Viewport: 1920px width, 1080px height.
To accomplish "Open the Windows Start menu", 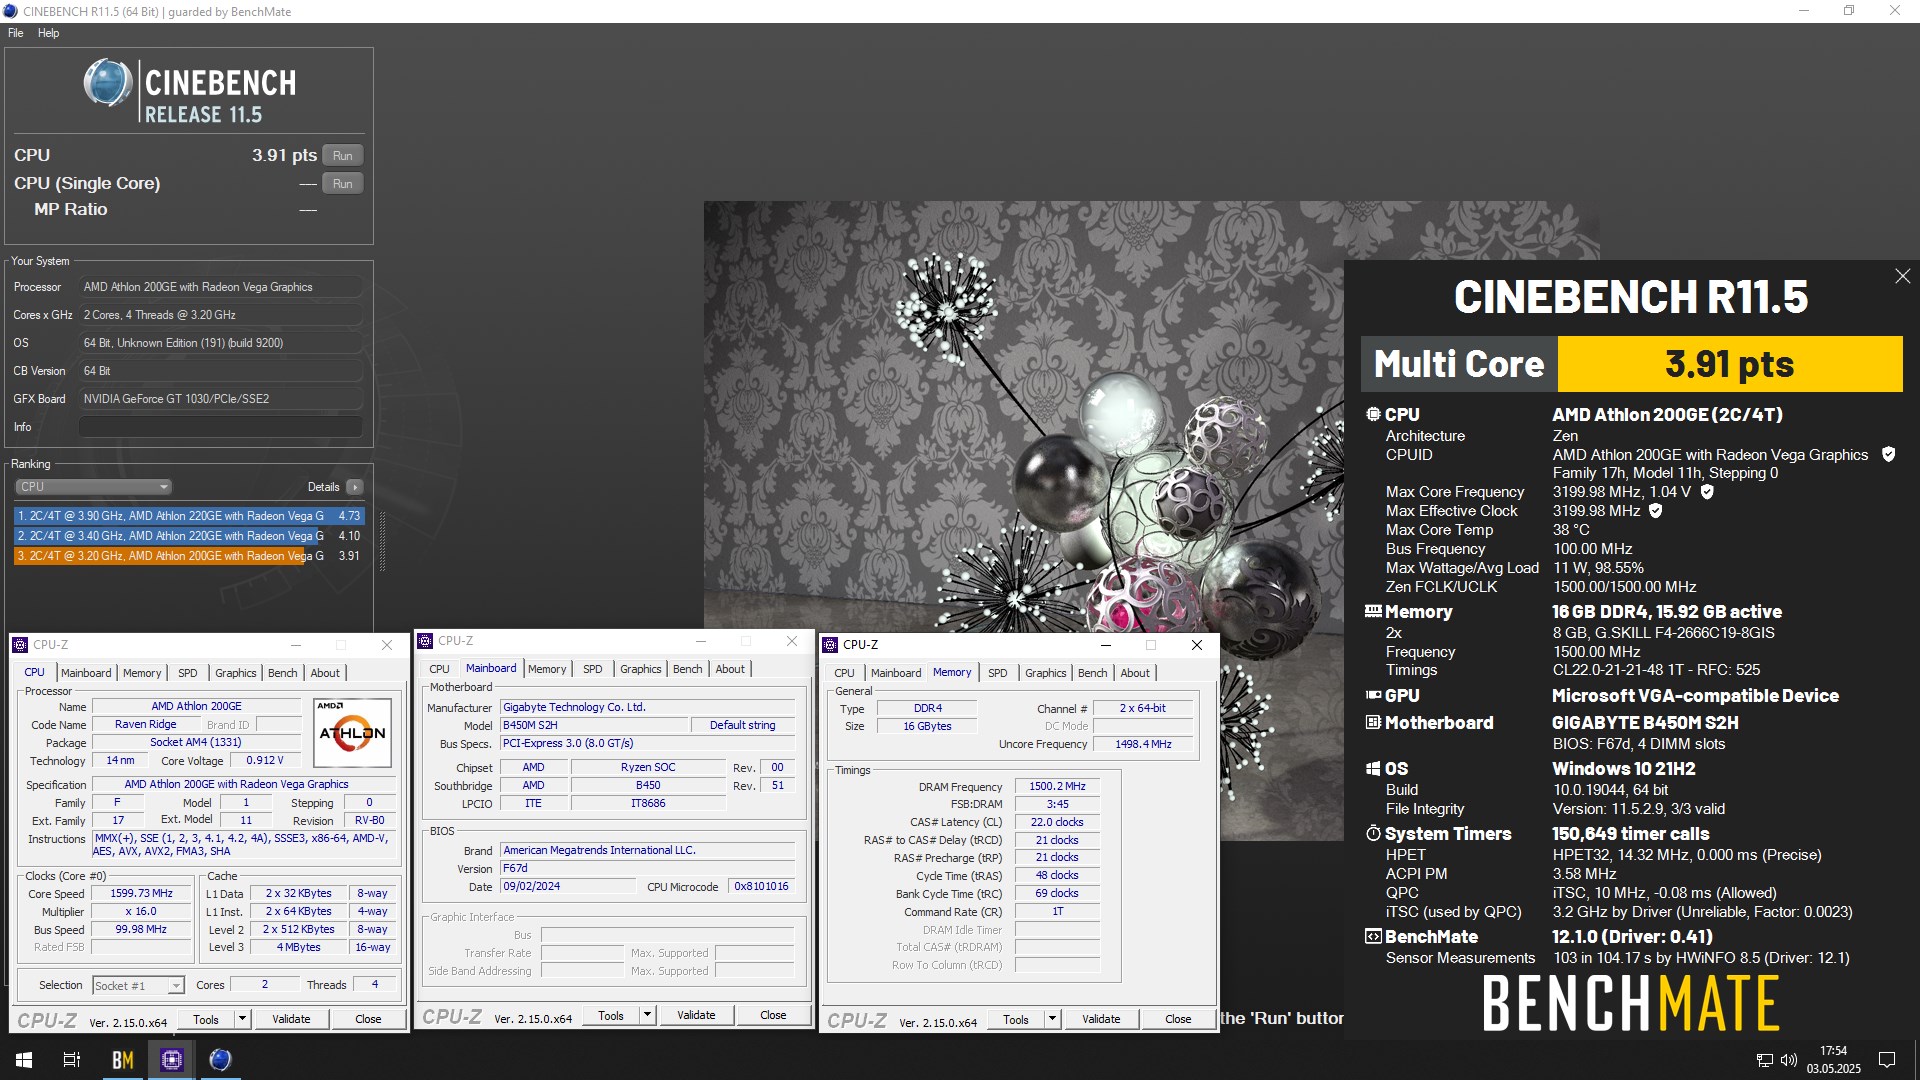I will pyautogui.click(x=24, y=1060).
